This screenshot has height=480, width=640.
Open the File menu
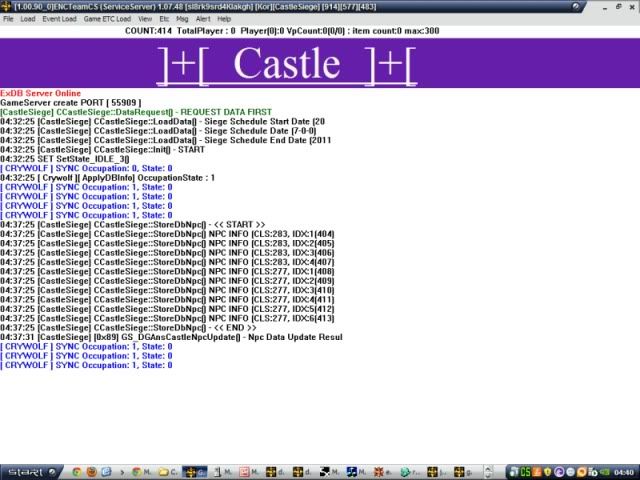click(x=8, y=19)
